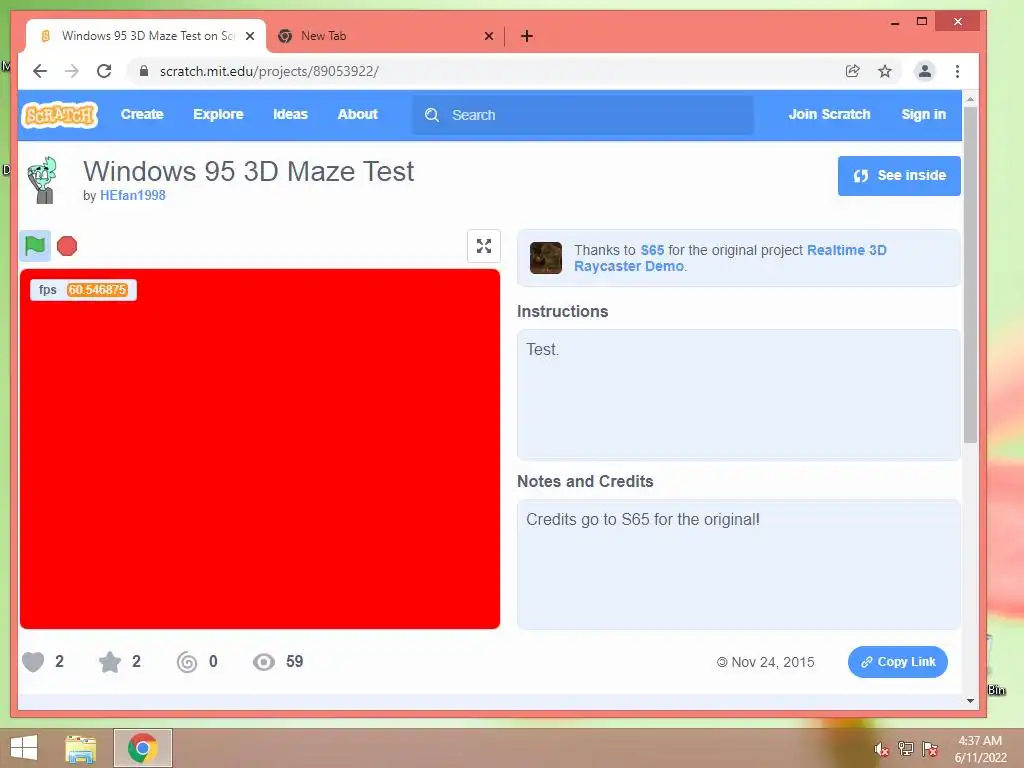This screenshot has height=768, width=1024.
Task: Click the network tray icon
Action: tap(906, 749)
